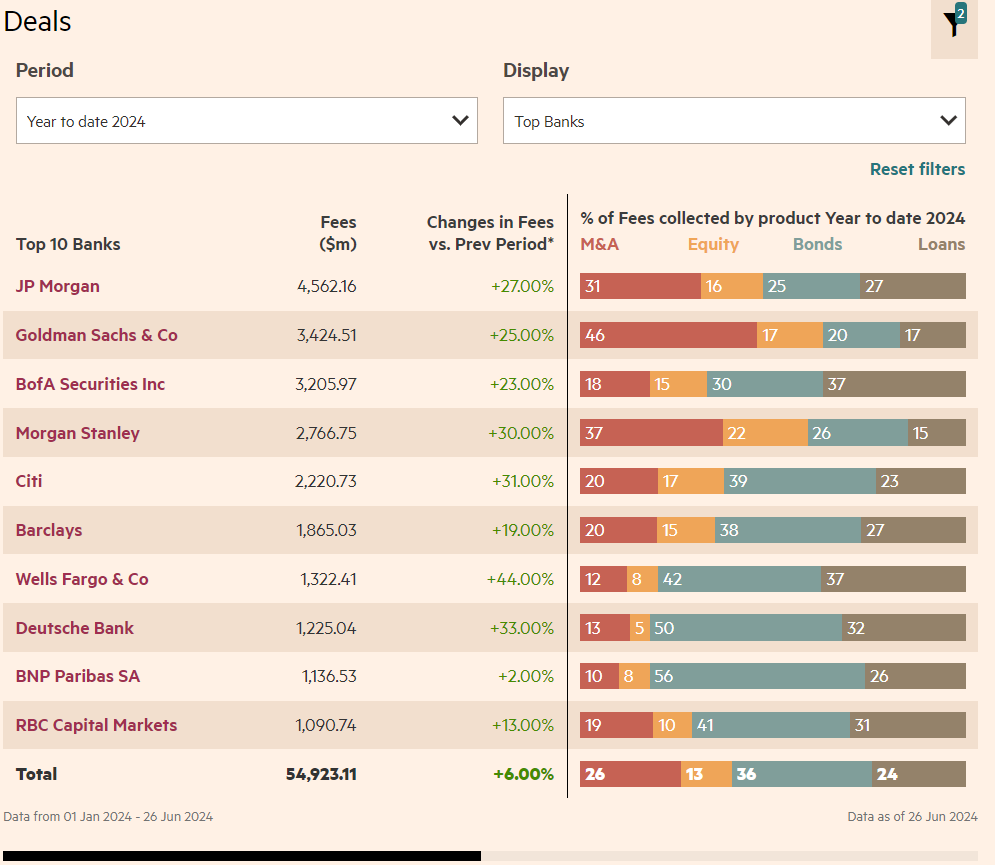Open the filter funnel icon
Image resolution: width=995 pixels, height=865 pixels.
pyautogui.click(x=954, y=25)
